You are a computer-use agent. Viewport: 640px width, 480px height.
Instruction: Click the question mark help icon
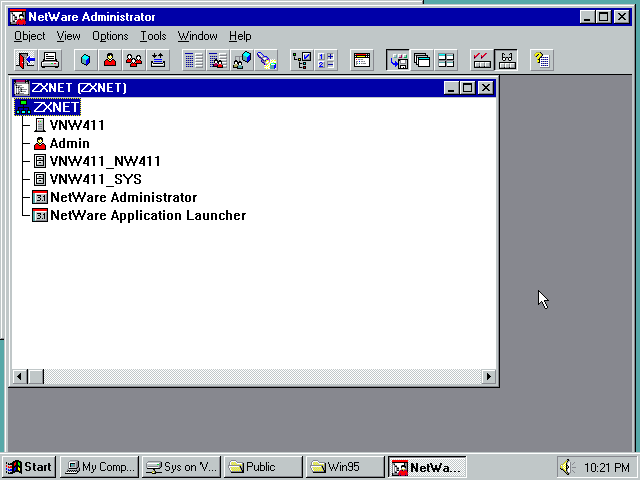[542, 60]
